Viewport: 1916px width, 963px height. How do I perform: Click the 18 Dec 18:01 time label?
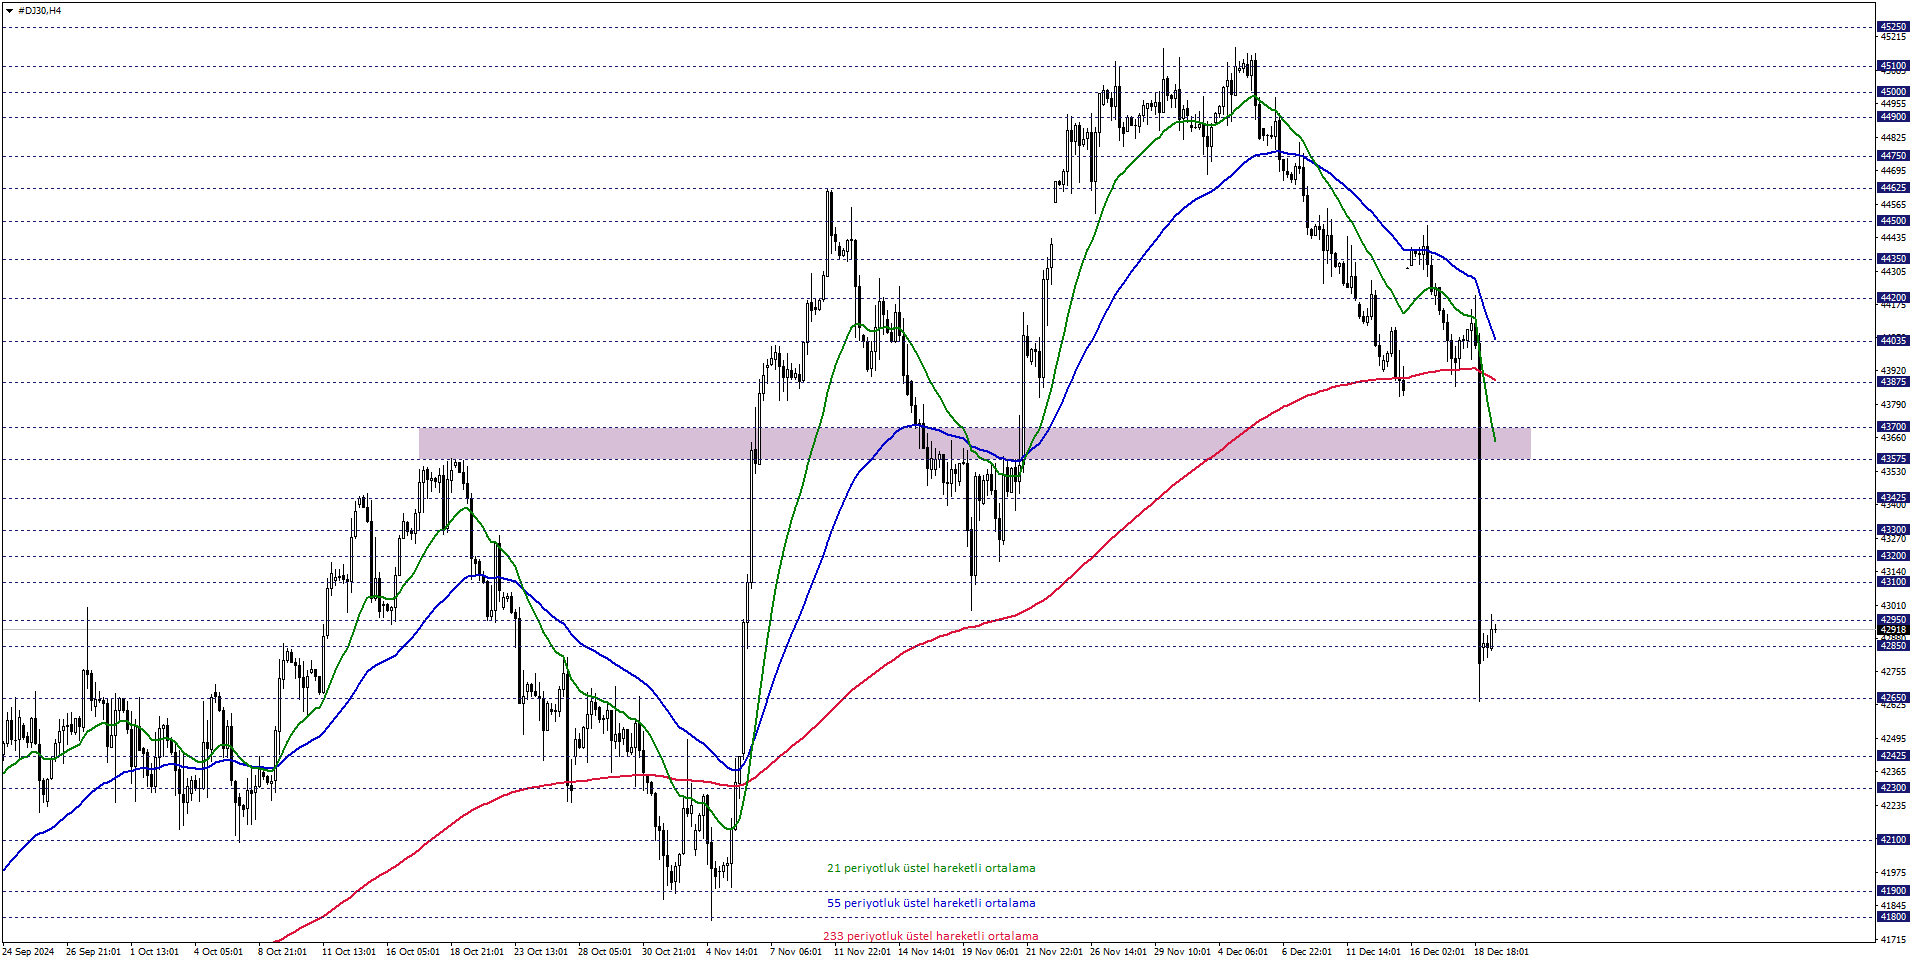1501,952
